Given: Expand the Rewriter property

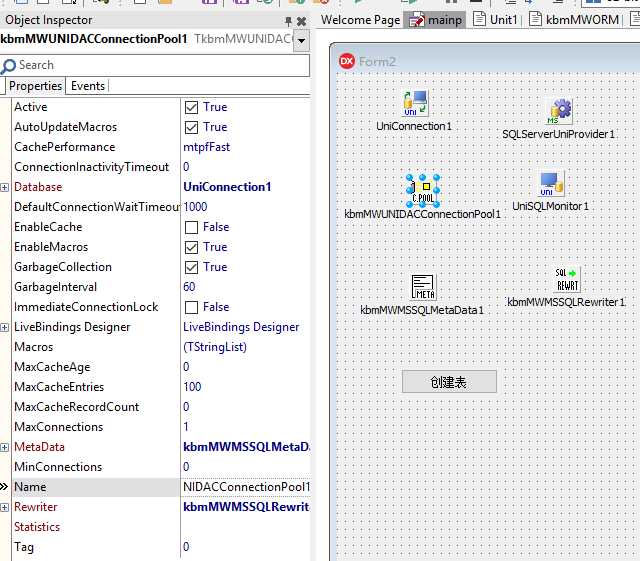Looking at the screenshot, I should (4, 508).
